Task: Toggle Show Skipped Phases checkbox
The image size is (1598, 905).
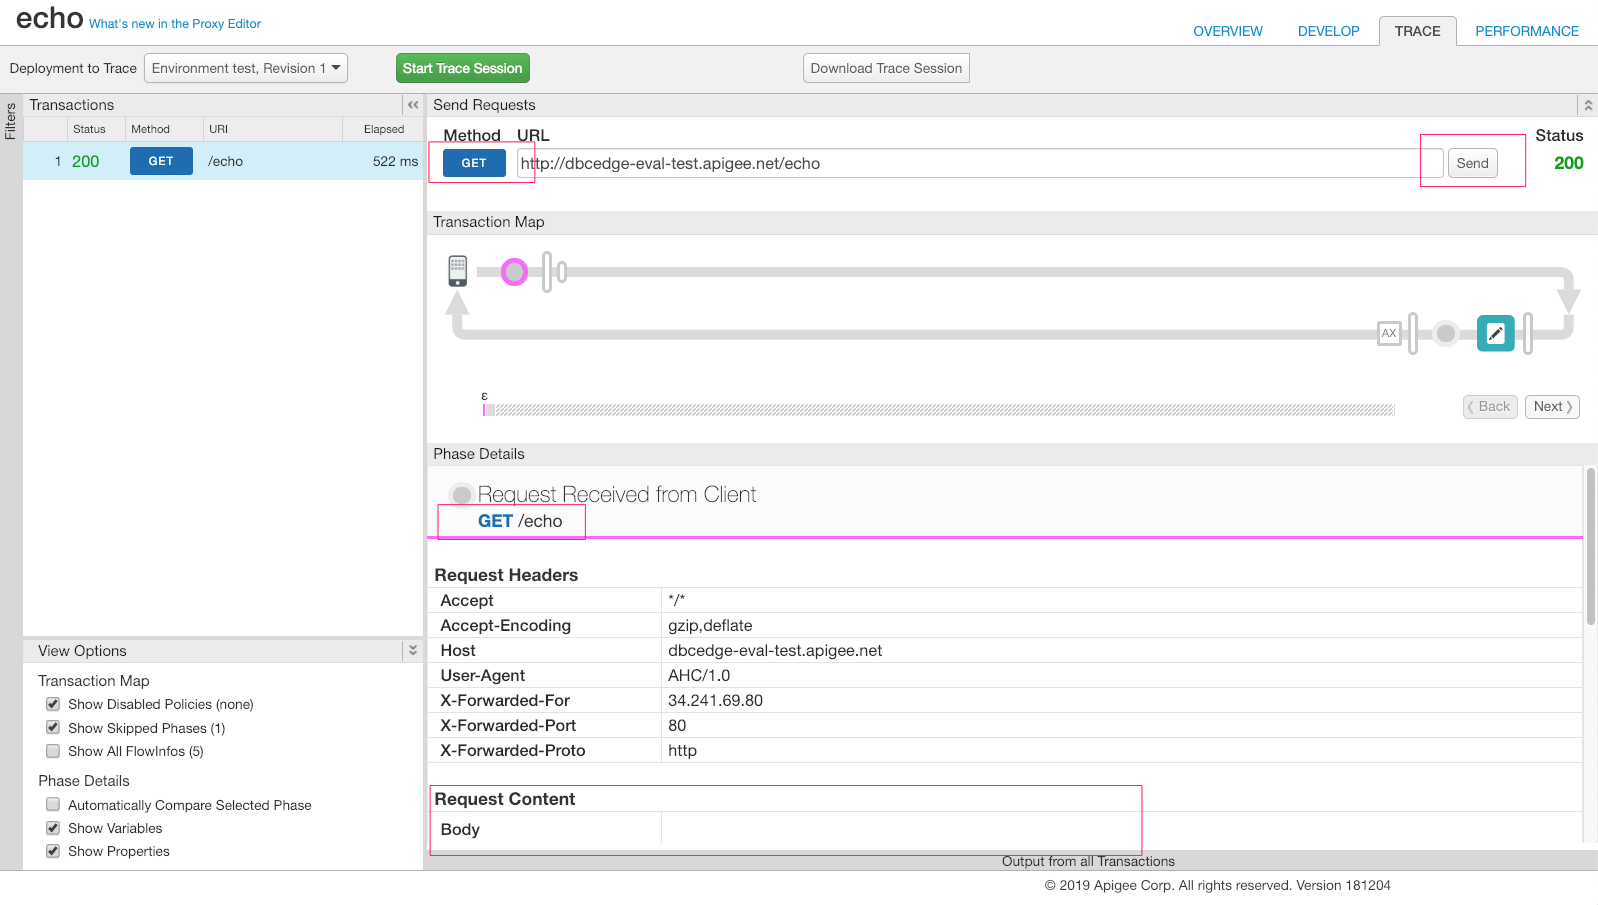Action: coord(53,727)
